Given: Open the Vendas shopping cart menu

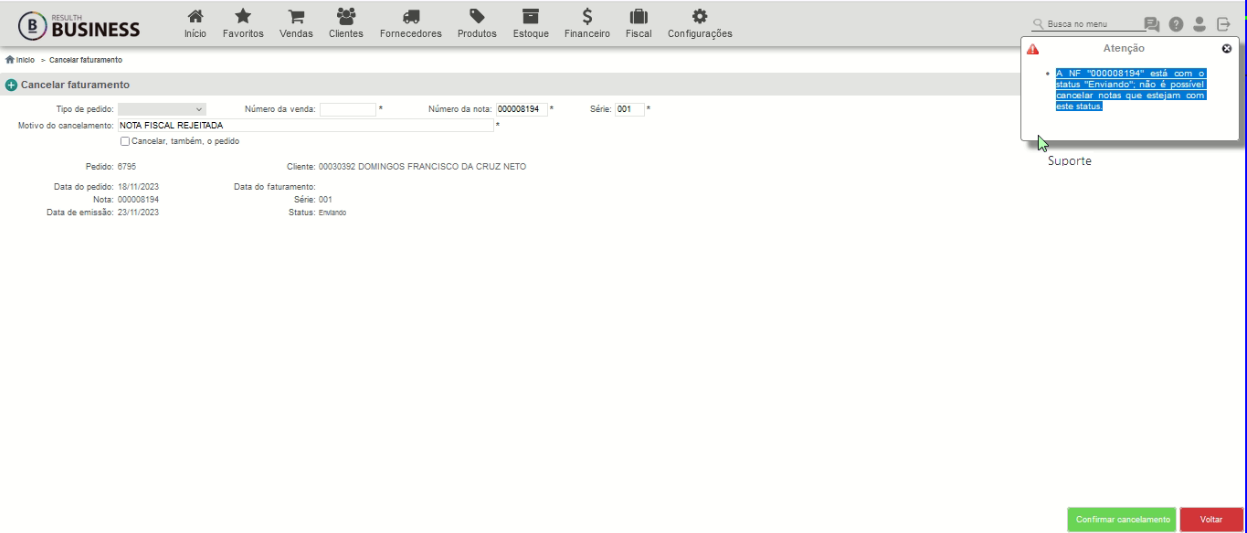Looking at the screenshot, I should 296,16.
